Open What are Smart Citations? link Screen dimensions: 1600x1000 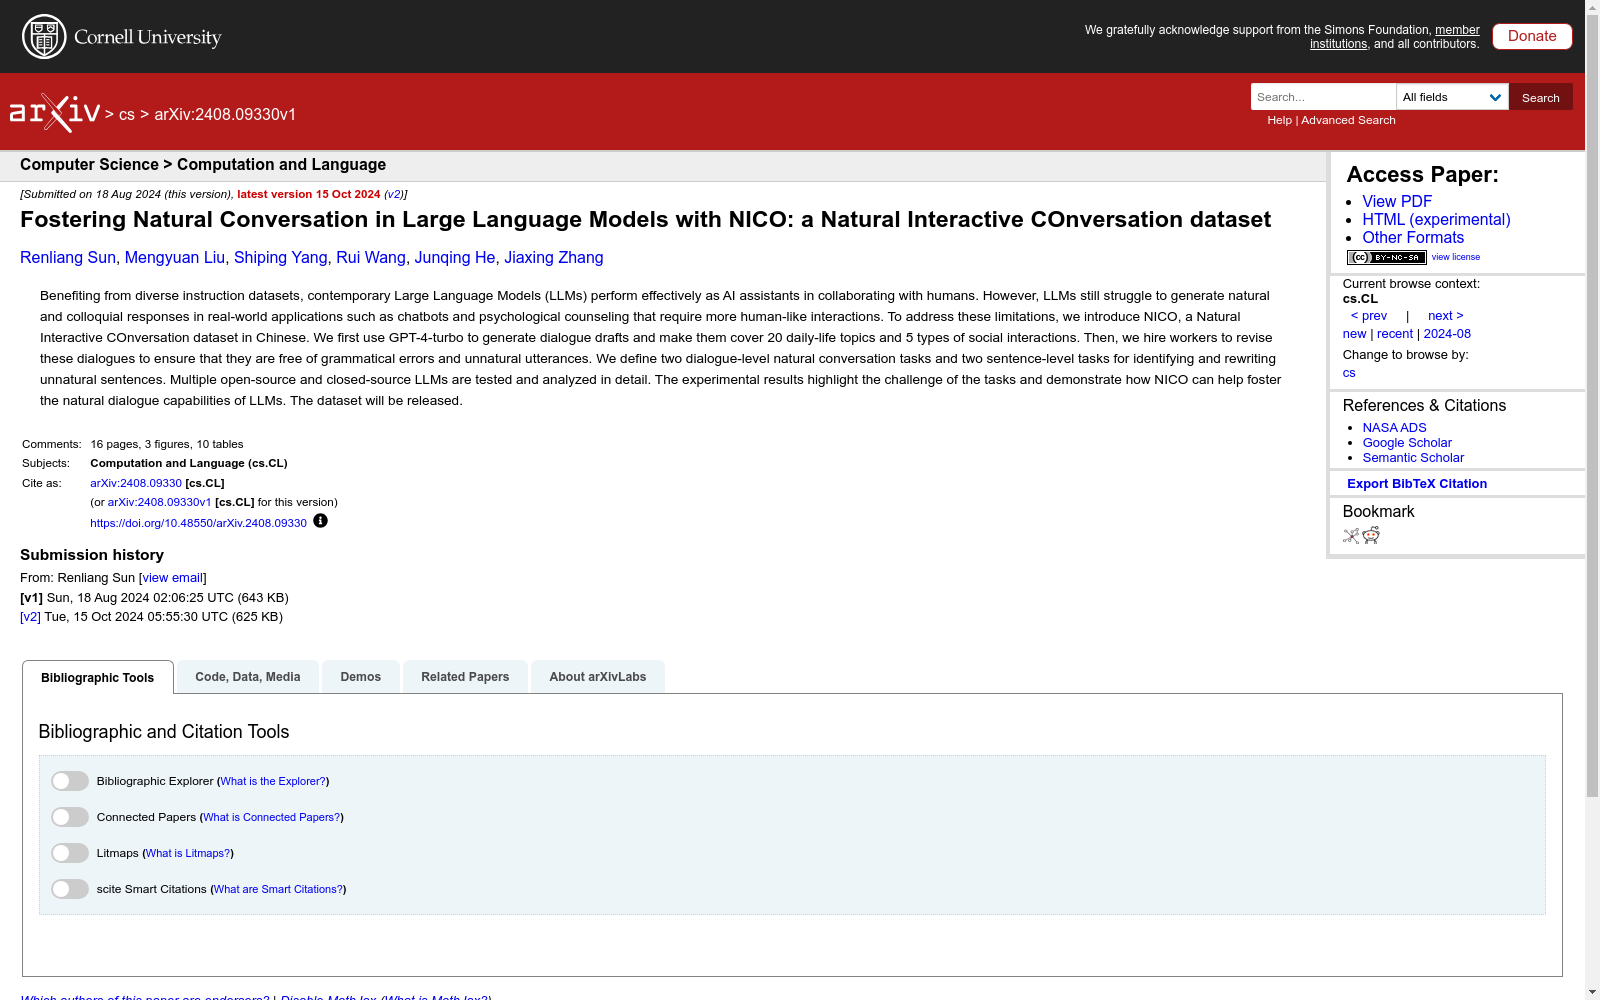click(x=279, y=889)
